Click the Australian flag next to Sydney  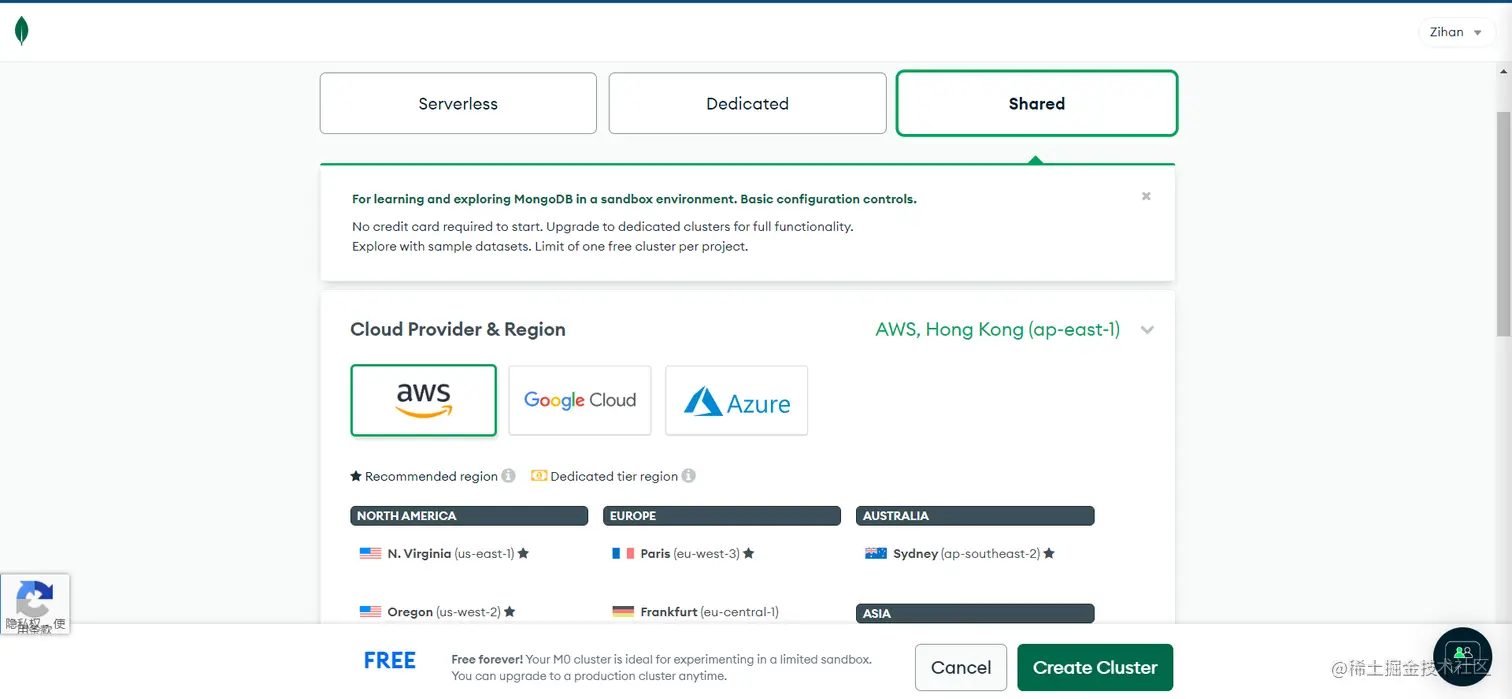(876, 553)
